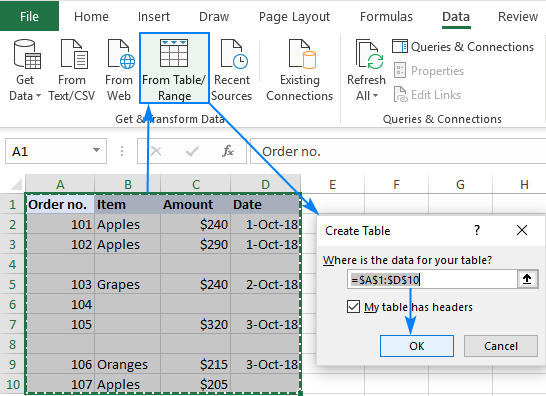Open Recent Sources
The width and height of the screenshot is (546, 396).
point(232,71)
